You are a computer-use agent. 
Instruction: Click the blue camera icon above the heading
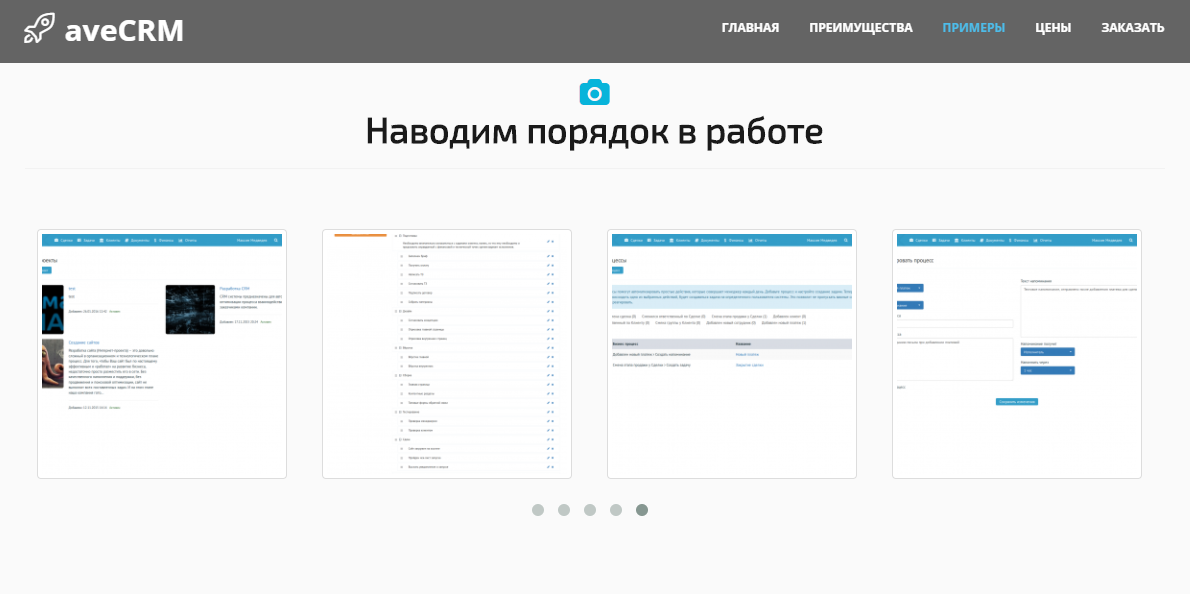pyautogui.click(x=597, y=92)
